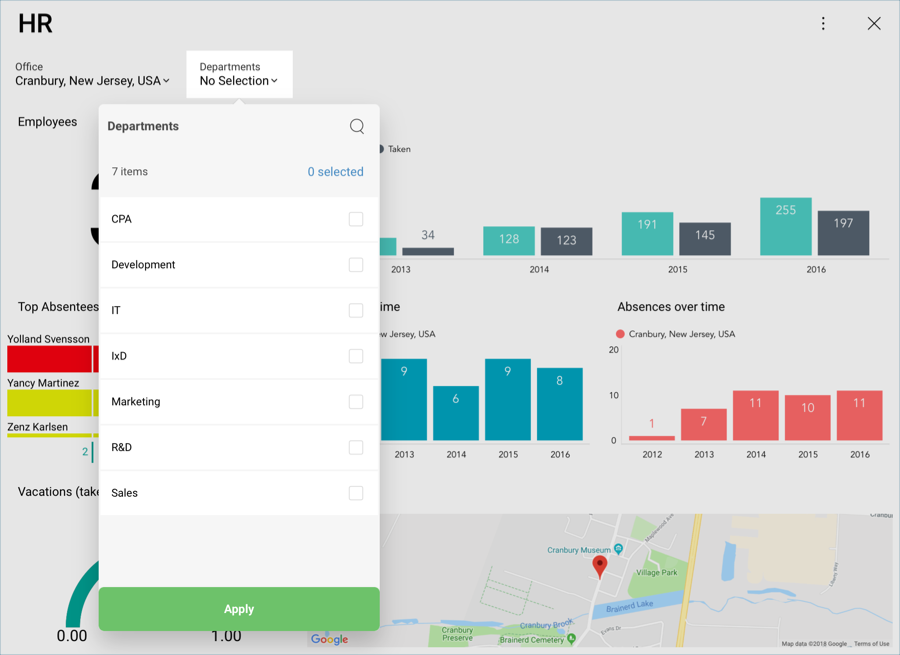
Task: Pick IxD from the departments list
Action: (119, 356)
